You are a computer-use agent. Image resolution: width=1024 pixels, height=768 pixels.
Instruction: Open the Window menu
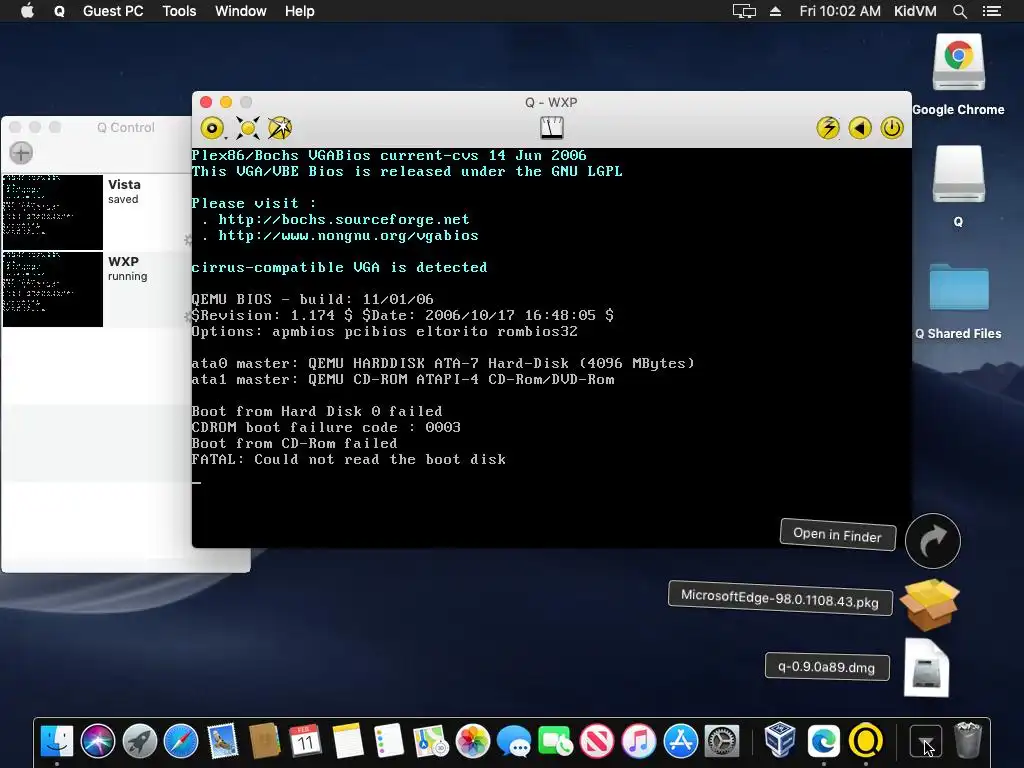pos(240,11)
